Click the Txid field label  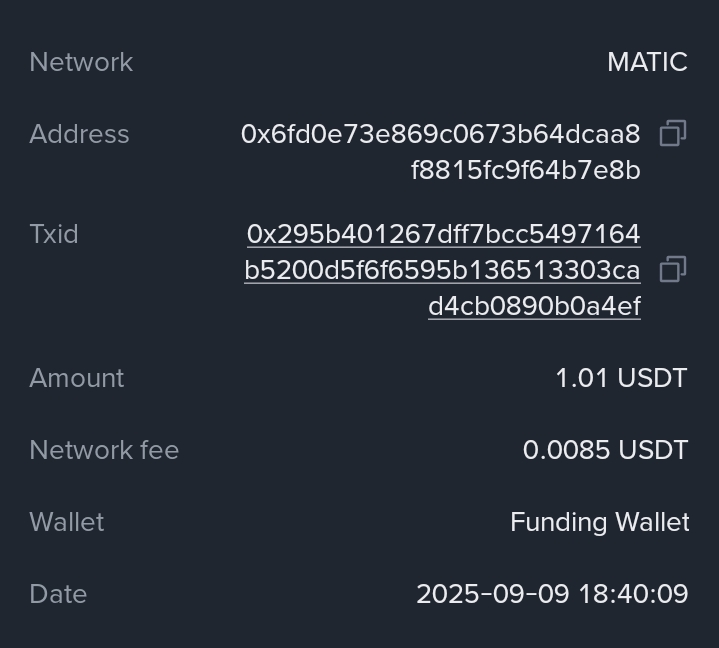pos(54,234)
